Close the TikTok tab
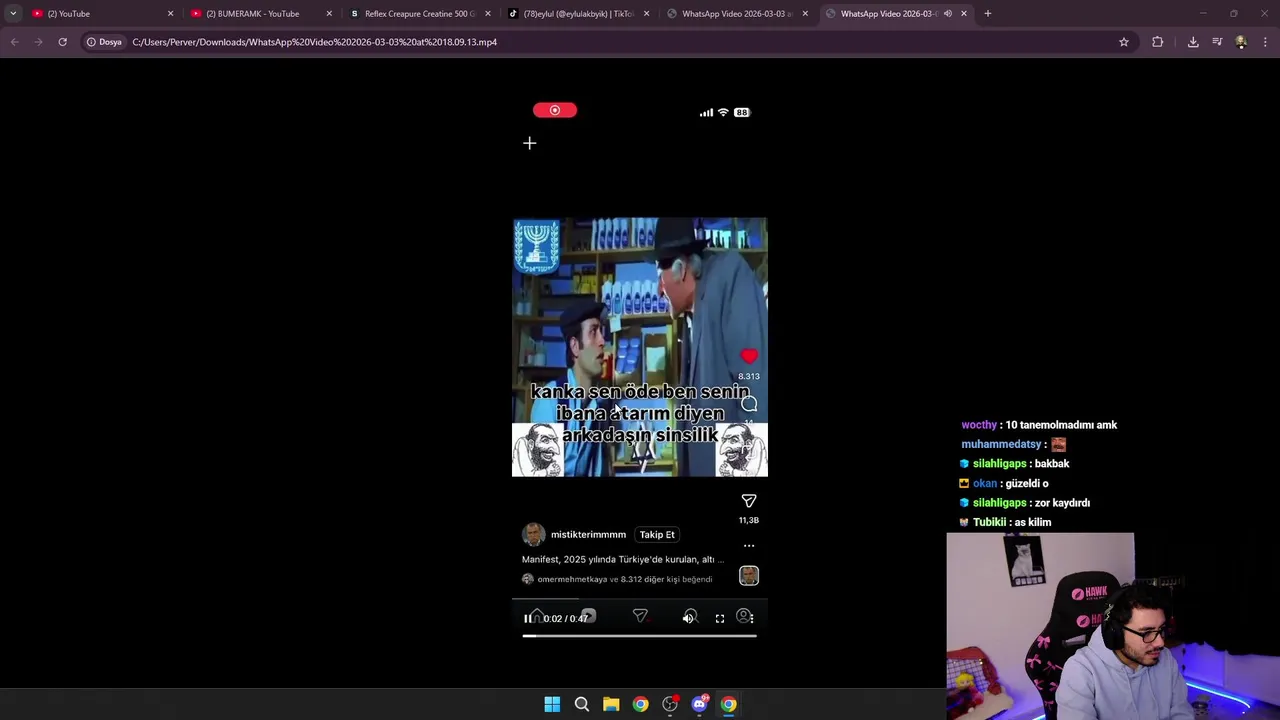Viewport: 1280px width, 720px height. (x=647, y=13)
